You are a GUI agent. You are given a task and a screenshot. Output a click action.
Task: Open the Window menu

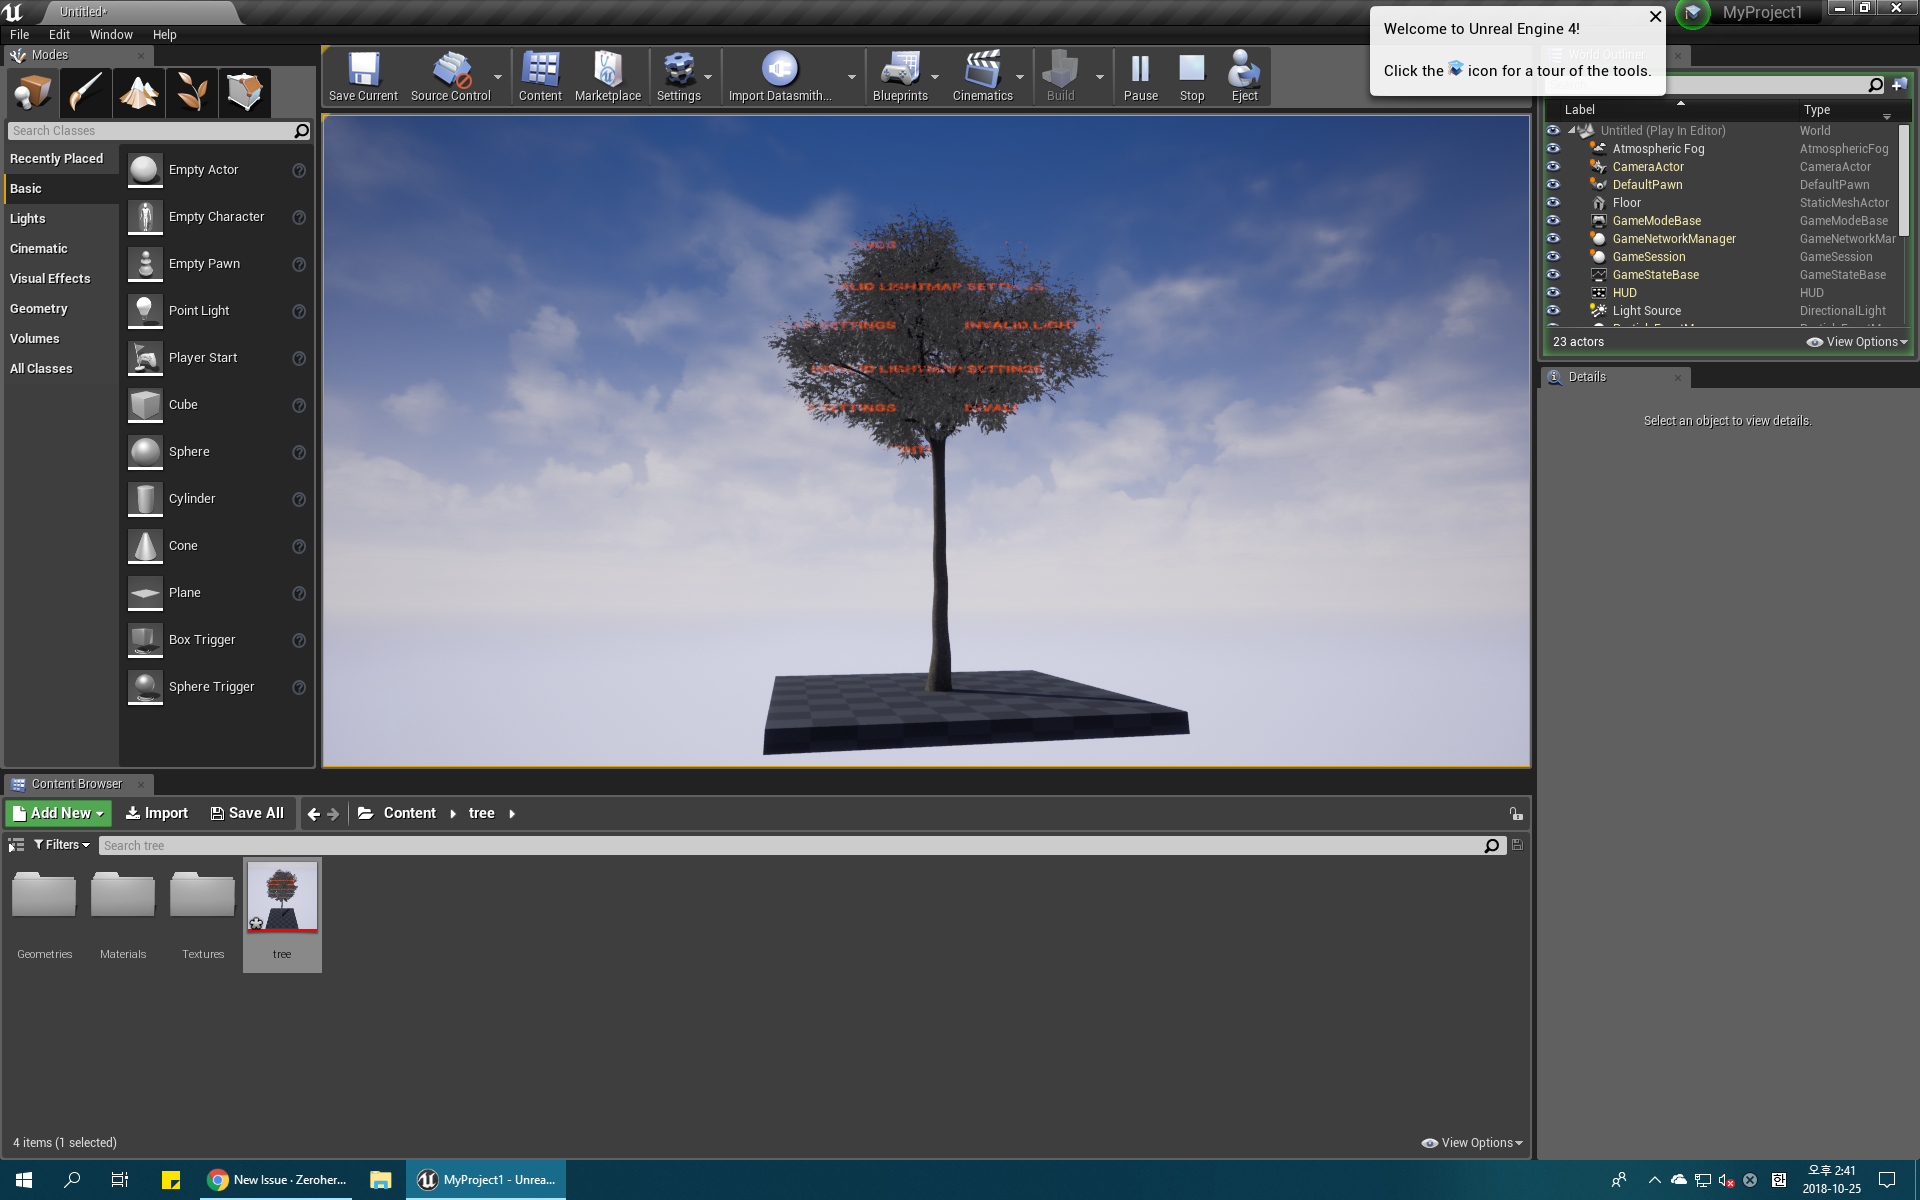point(111,35)
